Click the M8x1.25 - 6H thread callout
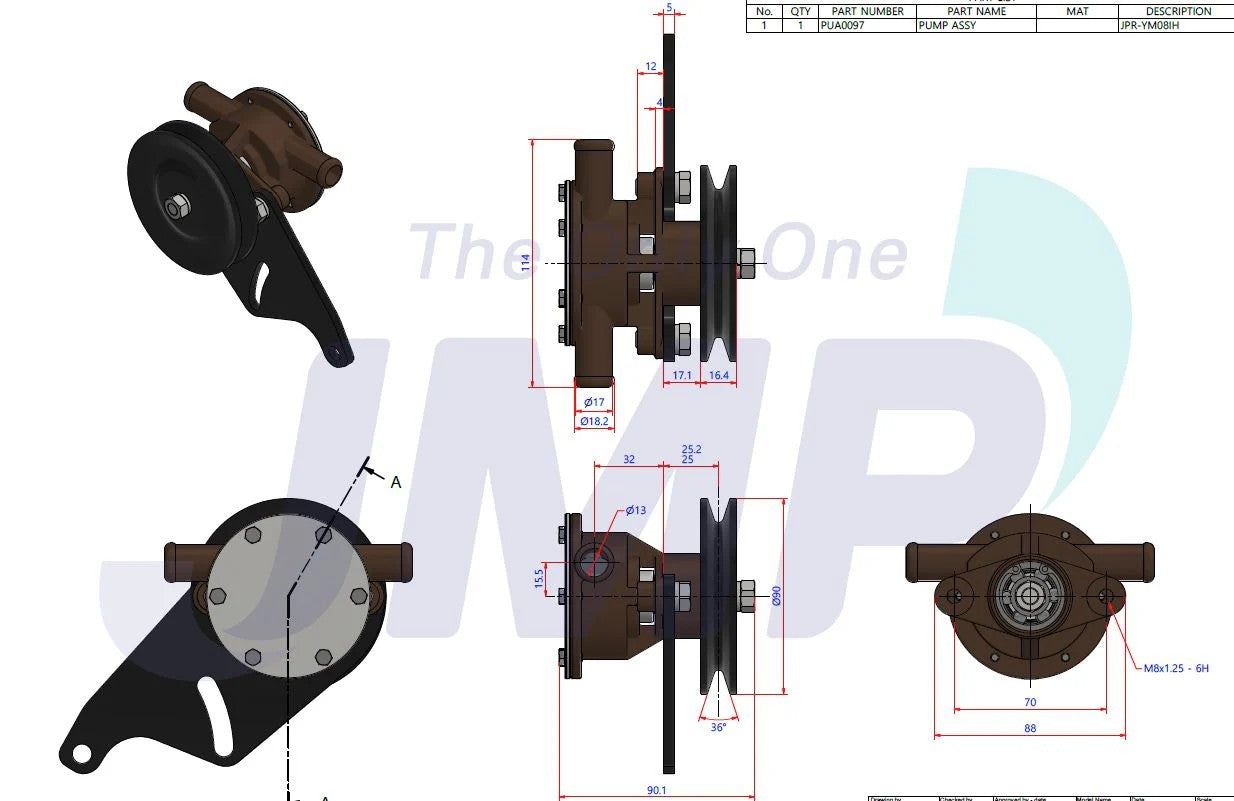Viewport: 1234px width, 801px height. click(x=1176, y=668)
